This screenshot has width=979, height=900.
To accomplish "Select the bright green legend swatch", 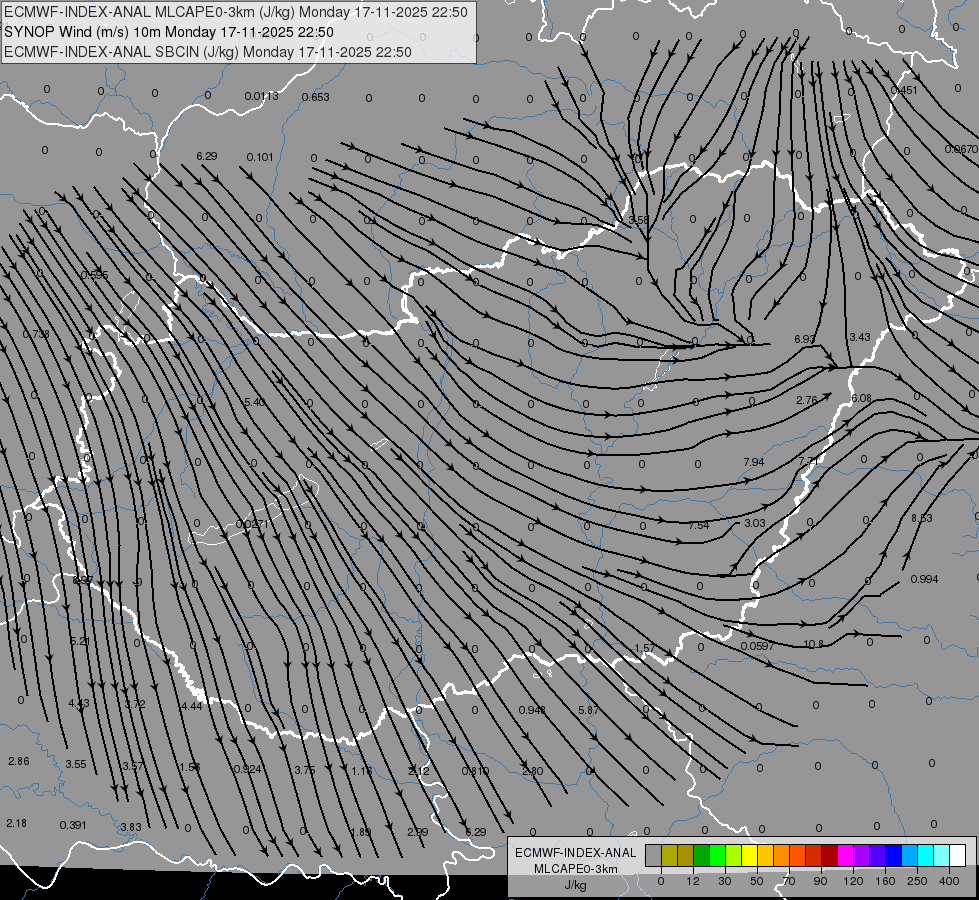I will pos(717,856).
